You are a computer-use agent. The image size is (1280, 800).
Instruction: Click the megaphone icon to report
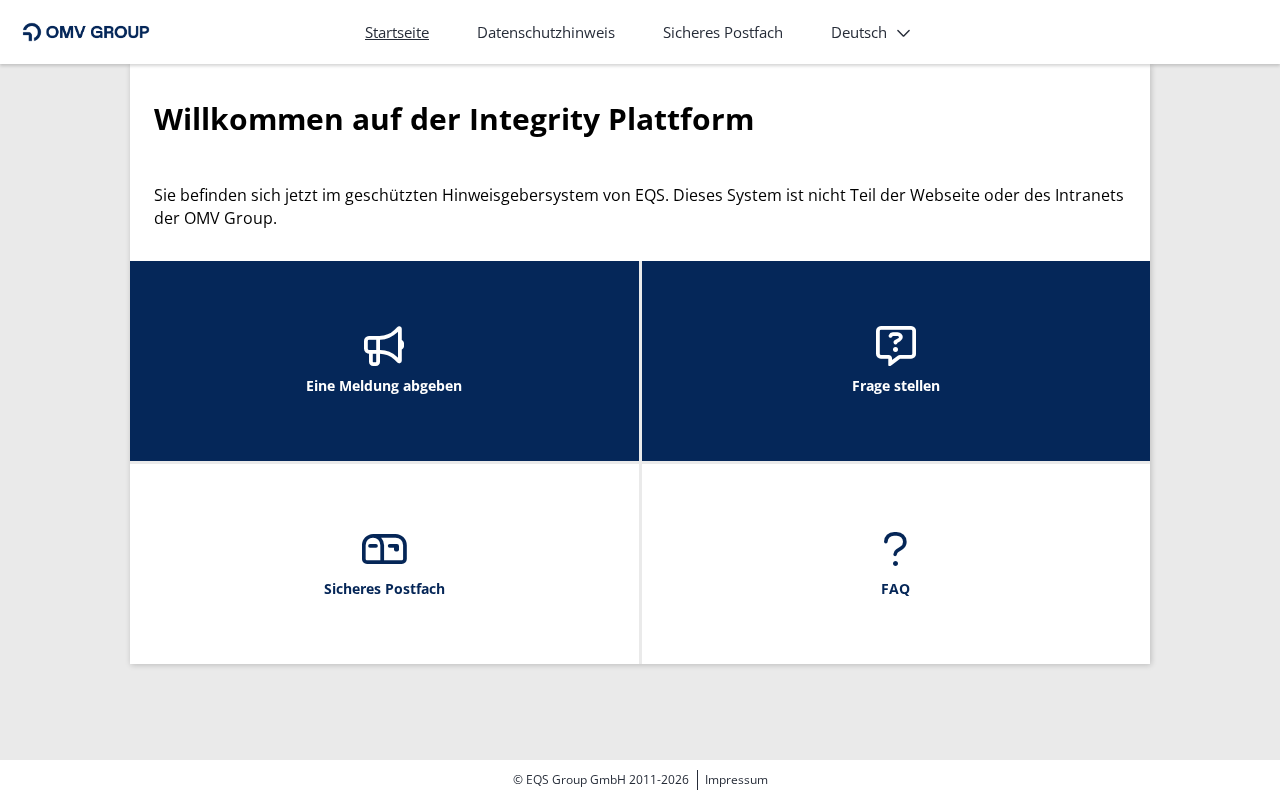(384, 346)
